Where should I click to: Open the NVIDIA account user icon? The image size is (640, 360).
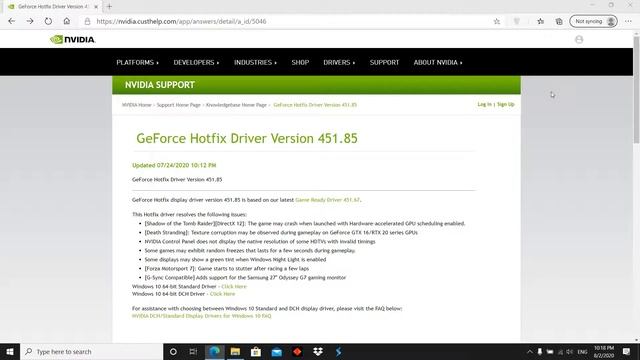coord(579,40)
